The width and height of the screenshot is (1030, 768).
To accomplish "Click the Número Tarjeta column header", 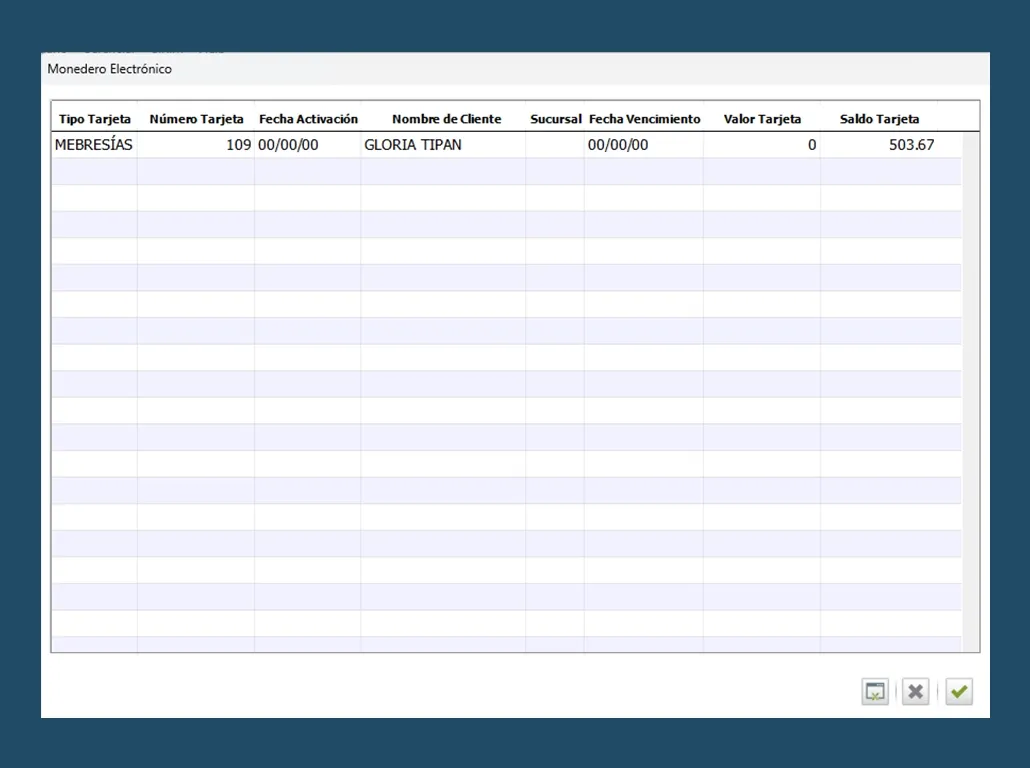I will [196, 119].
